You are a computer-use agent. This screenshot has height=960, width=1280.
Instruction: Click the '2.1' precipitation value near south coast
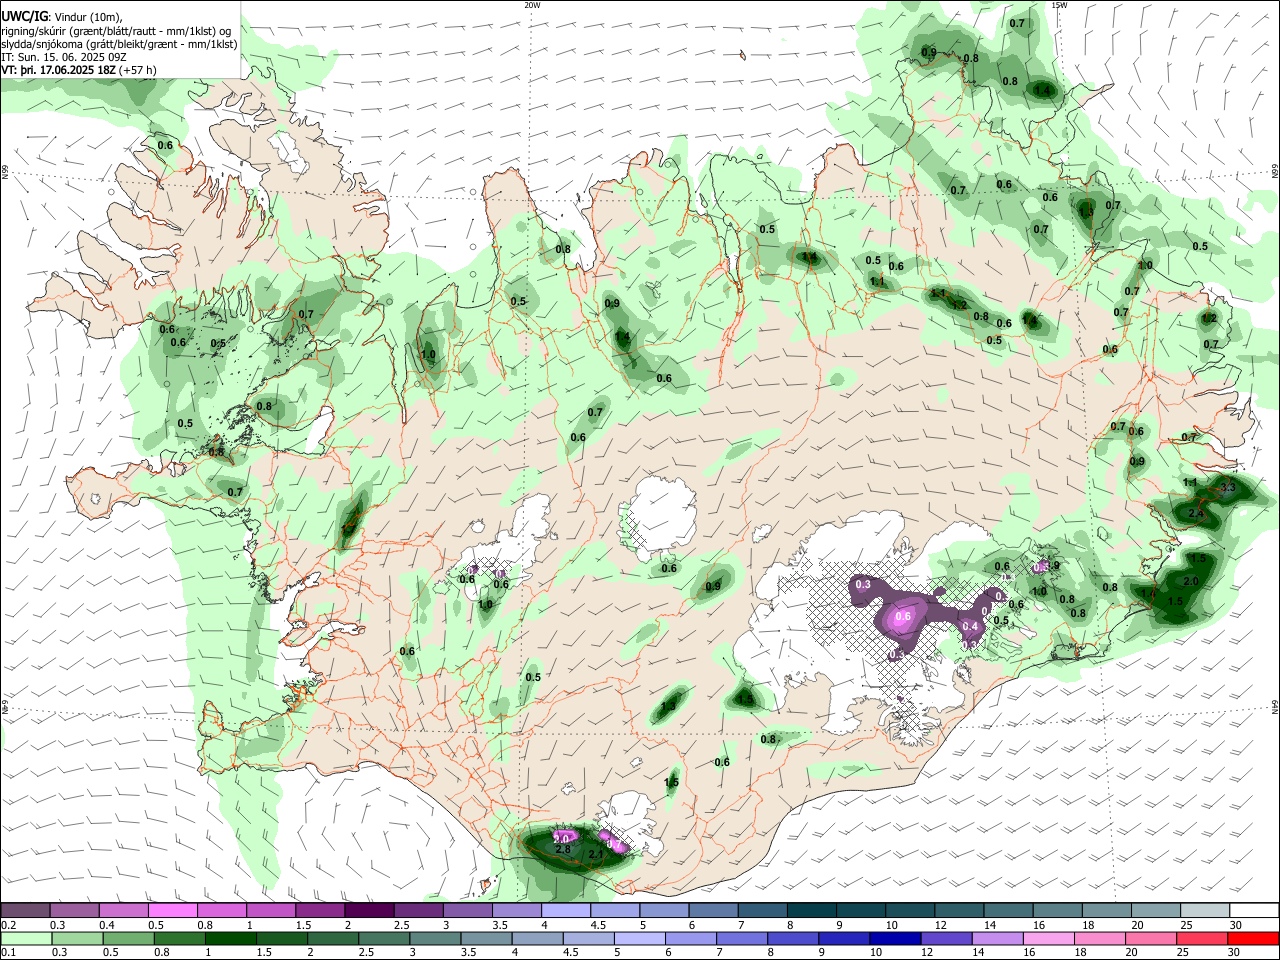pyautogui.click(x=596, y=855)
